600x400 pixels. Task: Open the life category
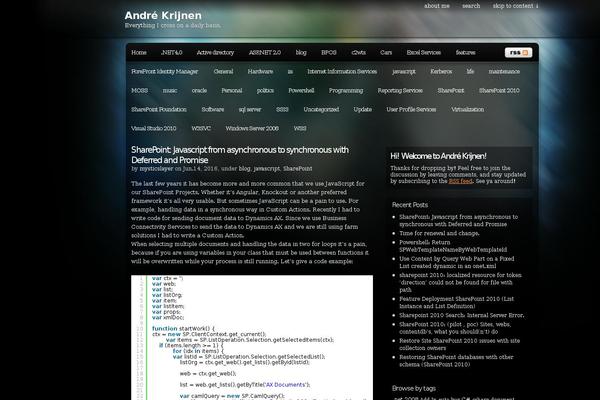point(470,71)
